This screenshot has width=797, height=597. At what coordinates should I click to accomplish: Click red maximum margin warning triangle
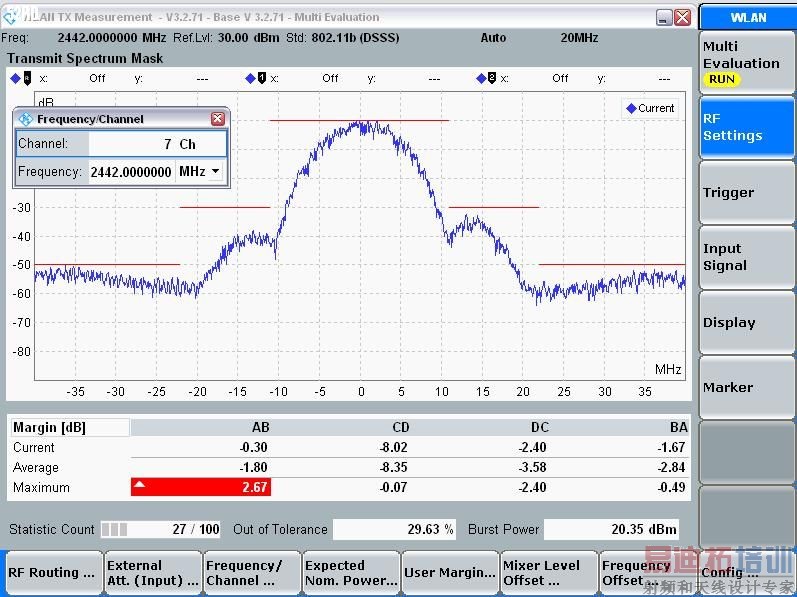coord(140,485)
